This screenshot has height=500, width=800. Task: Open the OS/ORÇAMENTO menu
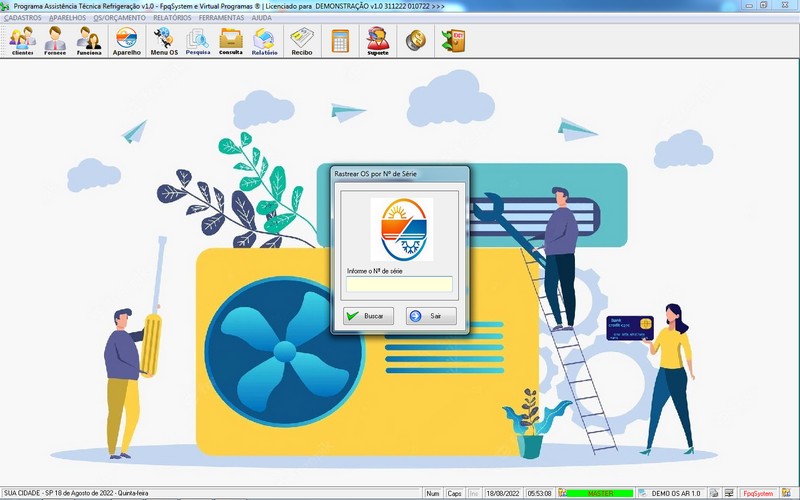(120, 18)
